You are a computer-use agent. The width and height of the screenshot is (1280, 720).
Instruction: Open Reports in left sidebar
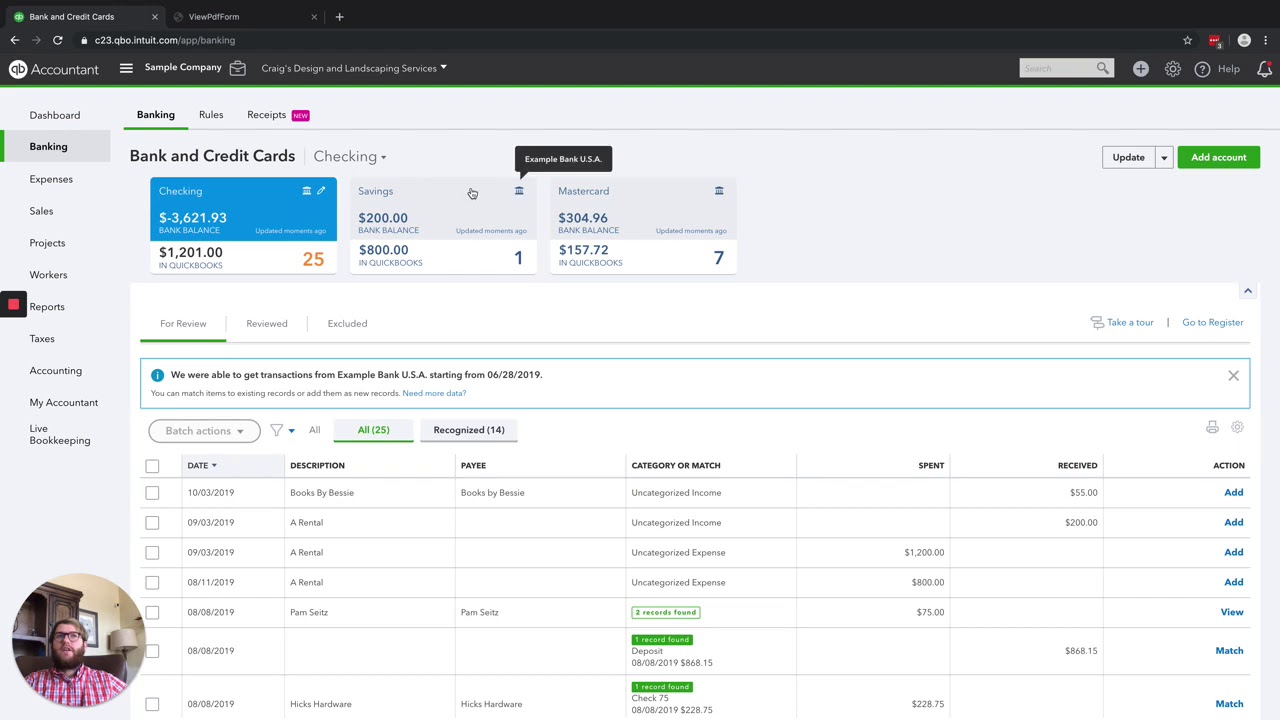[x=47, y=307]
